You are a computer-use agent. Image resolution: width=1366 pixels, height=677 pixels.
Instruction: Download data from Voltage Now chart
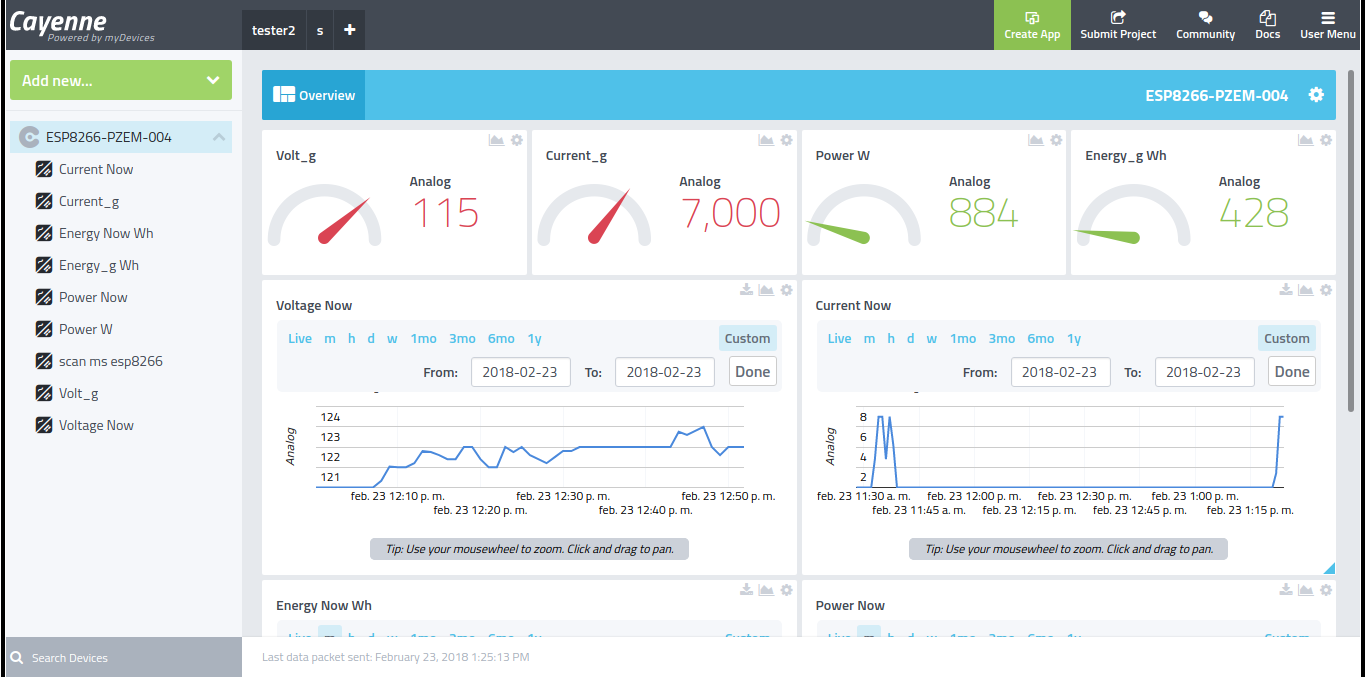[746, 290]
